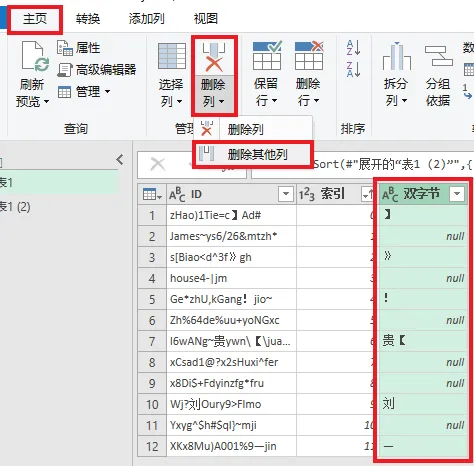Click the 双字节 cell showing 贵【
This screenshot has width=474, height=466.
pos(424,341)
